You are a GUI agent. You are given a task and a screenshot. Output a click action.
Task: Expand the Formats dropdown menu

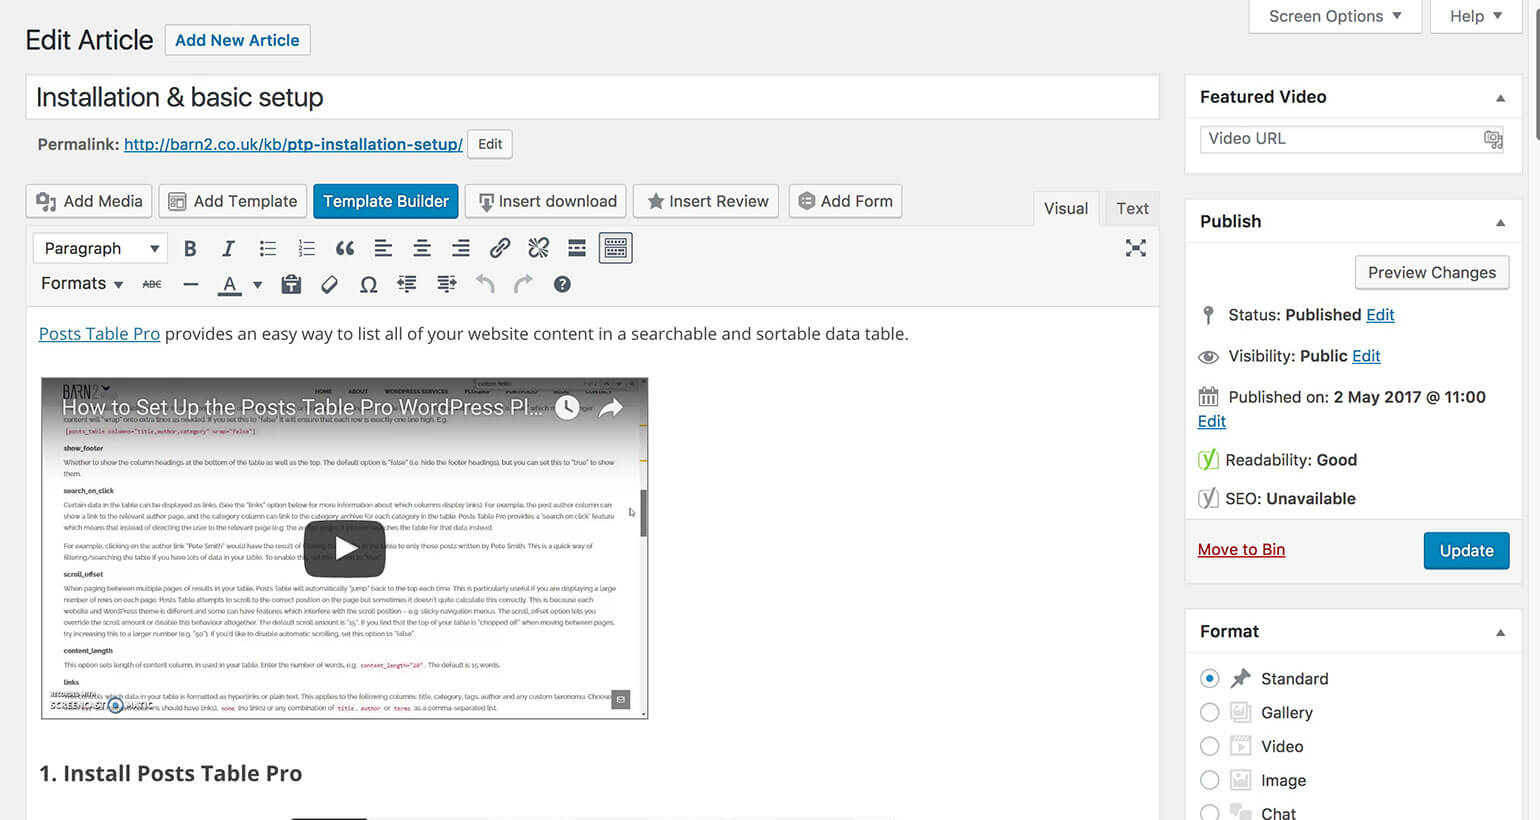pos(82,284)
